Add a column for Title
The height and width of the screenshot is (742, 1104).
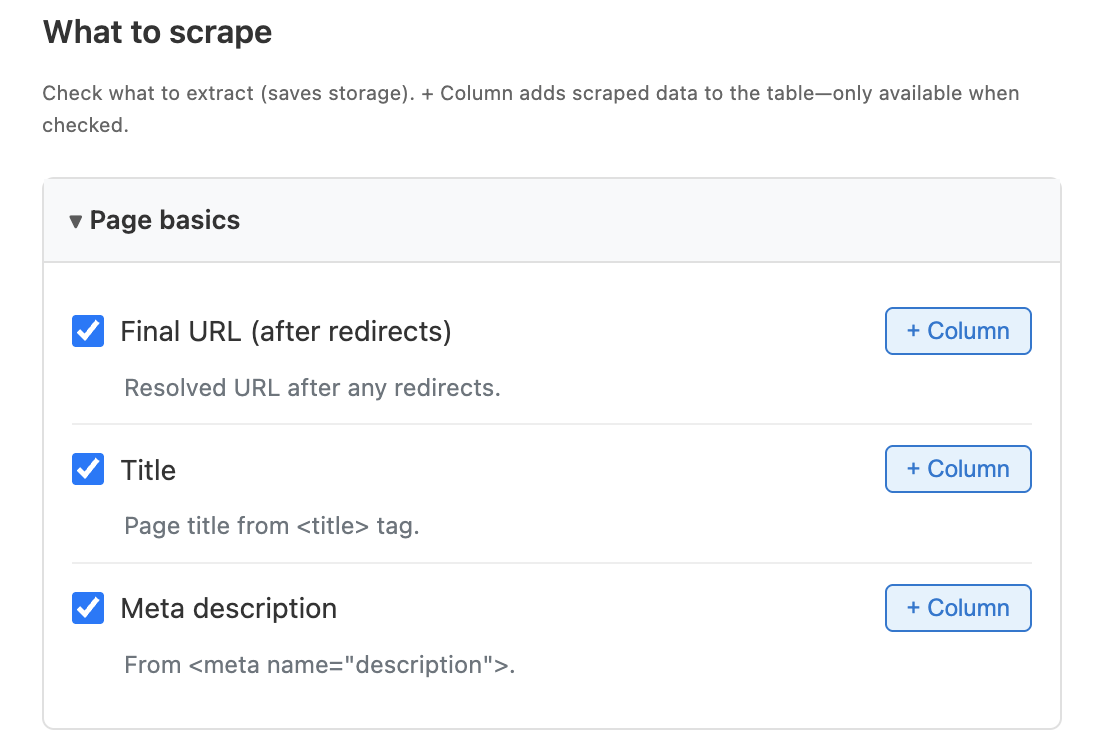[958, 469]
